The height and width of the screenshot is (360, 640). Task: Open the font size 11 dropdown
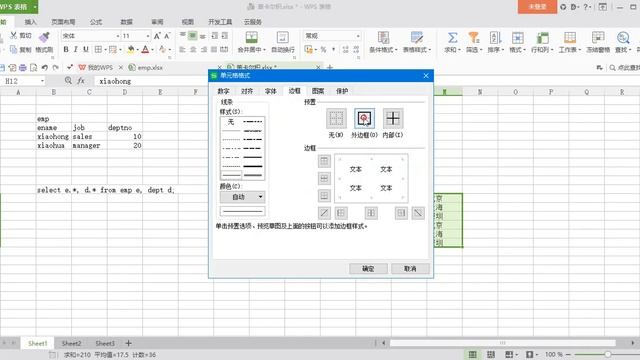click(148, 36)
